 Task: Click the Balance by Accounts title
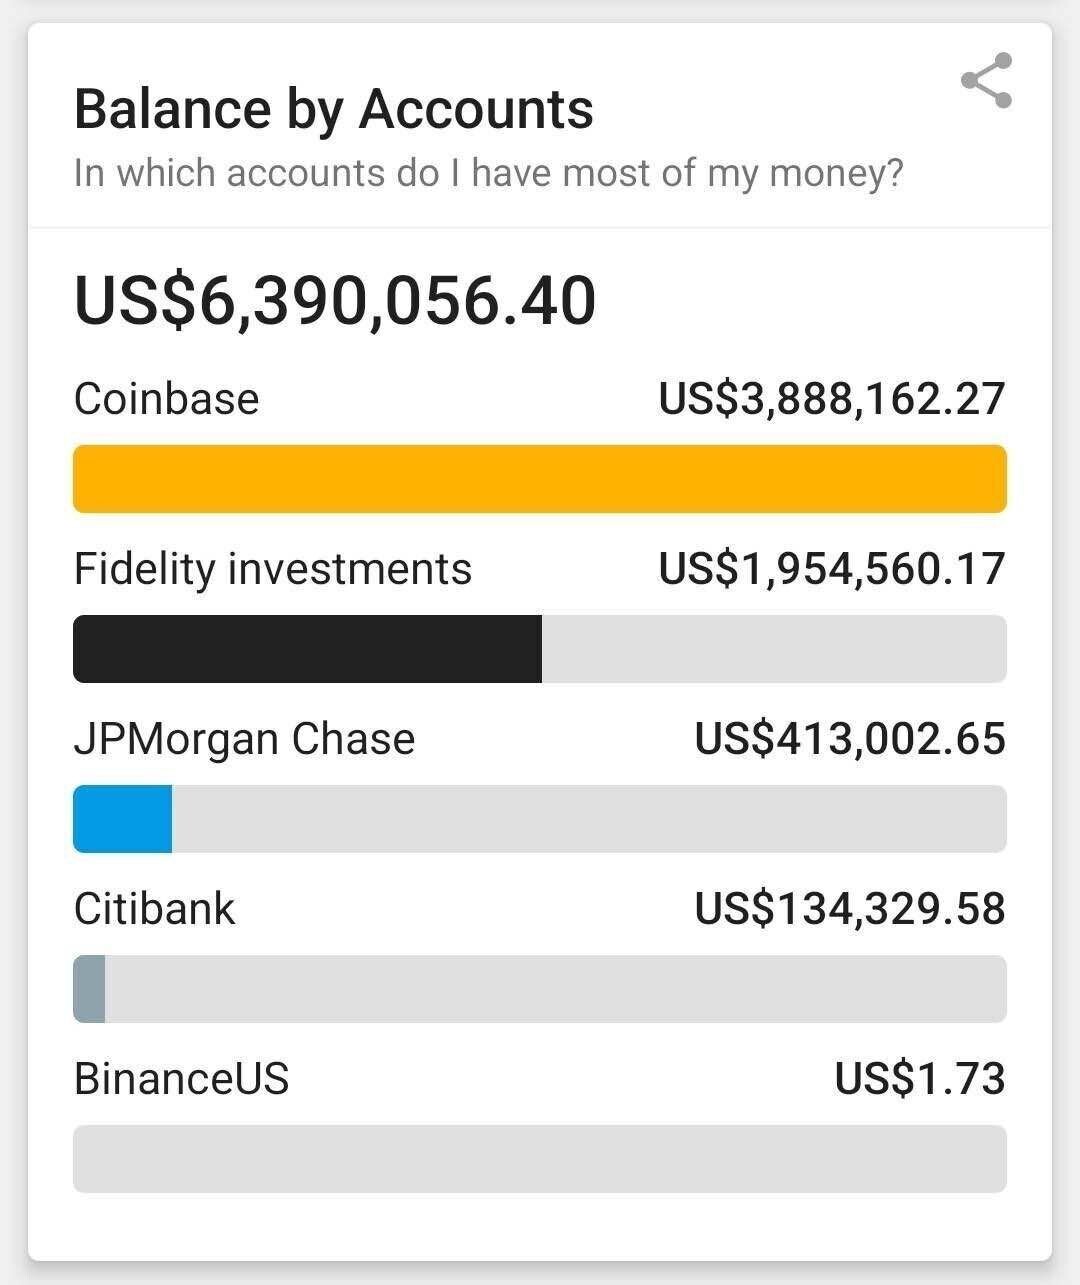[x=334, y=109]
